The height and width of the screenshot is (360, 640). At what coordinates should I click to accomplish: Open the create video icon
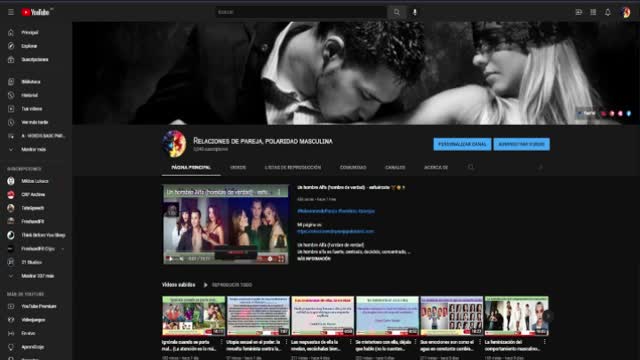(x=578, y=12)
